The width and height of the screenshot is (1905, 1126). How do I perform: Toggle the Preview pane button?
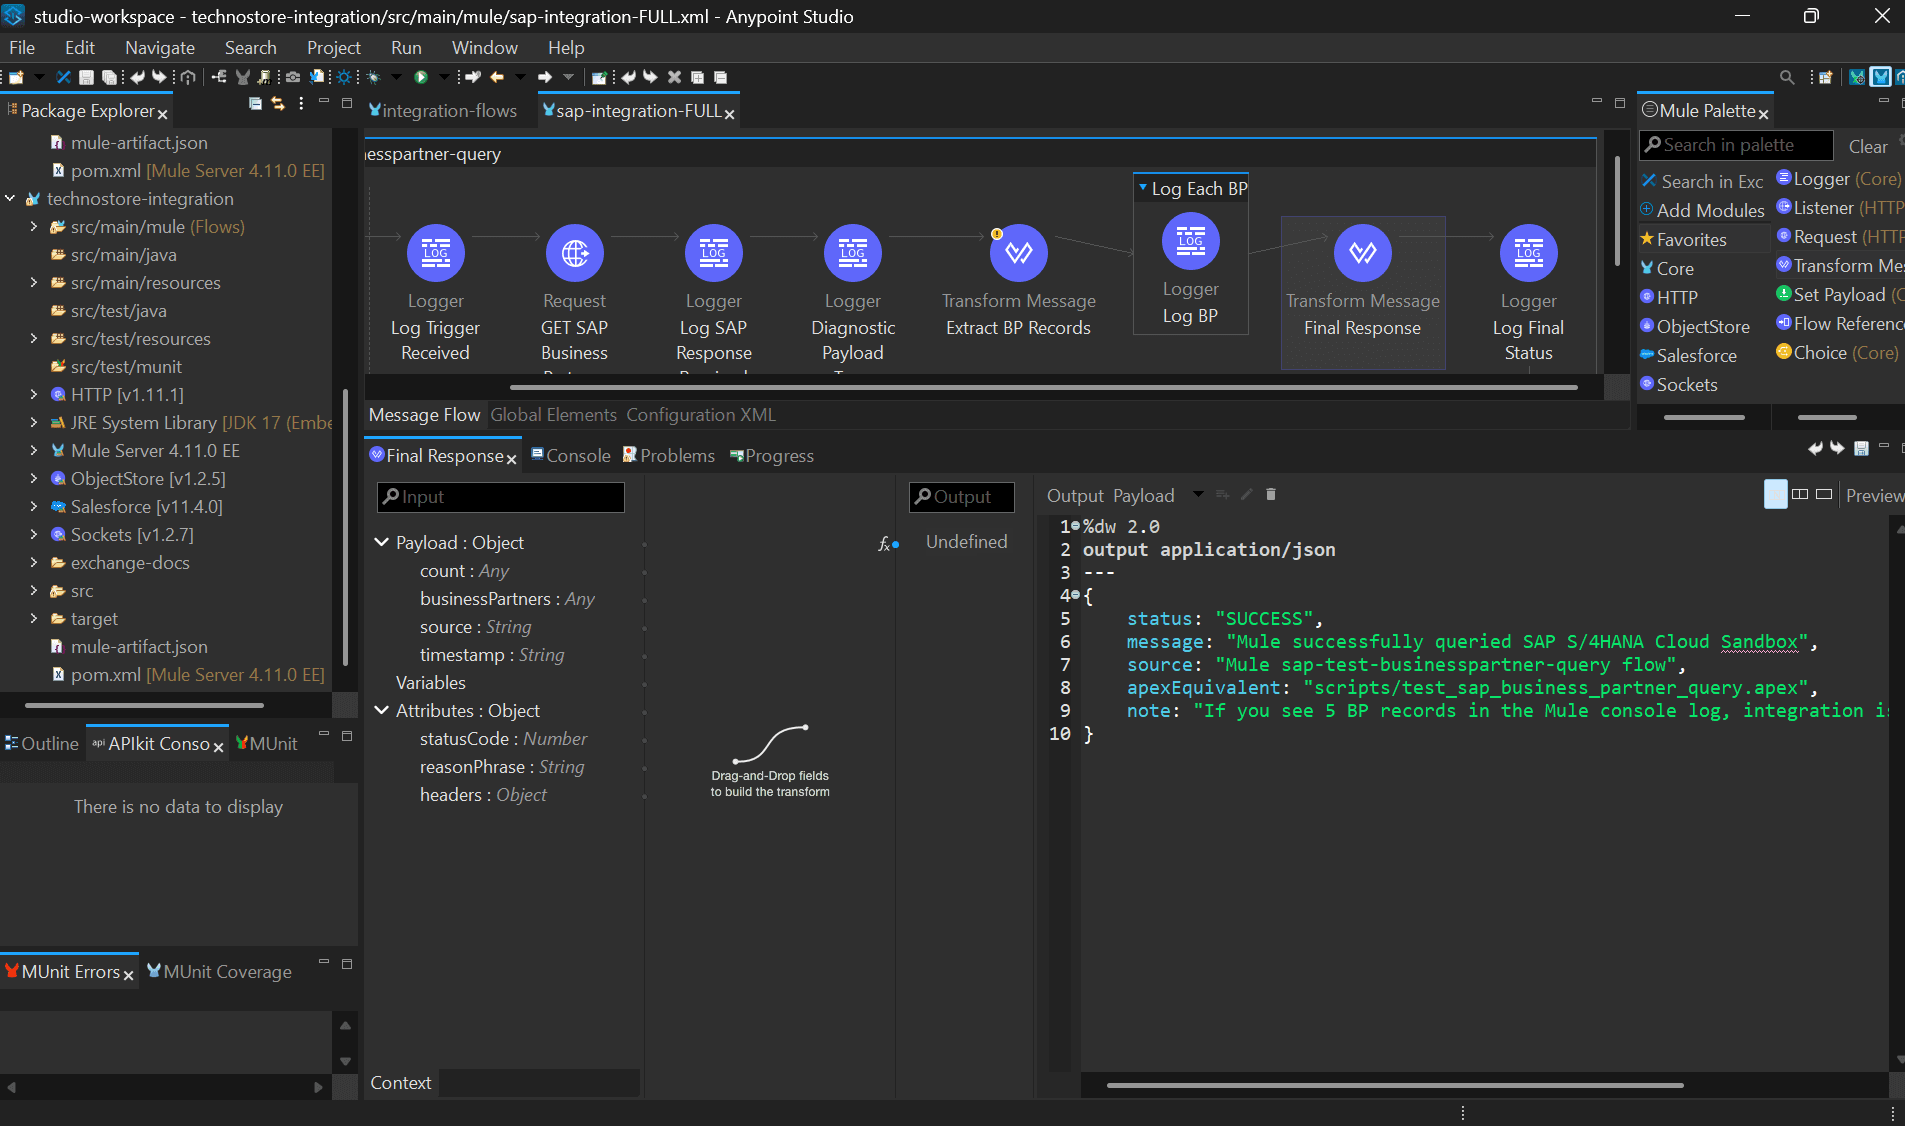click(1874, 495)
